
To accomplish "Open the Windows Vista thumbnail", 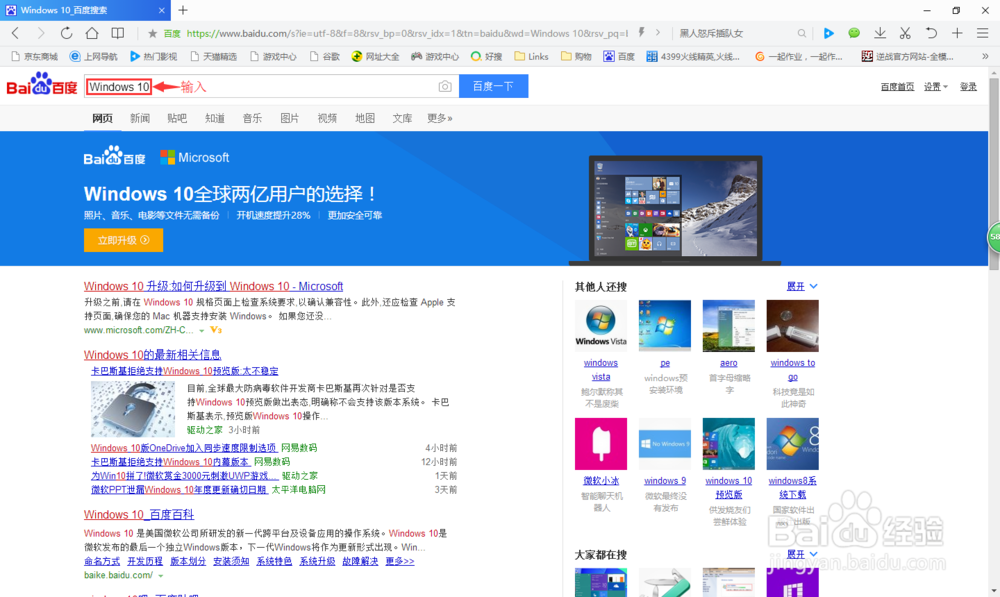I will tap(601, 325).
